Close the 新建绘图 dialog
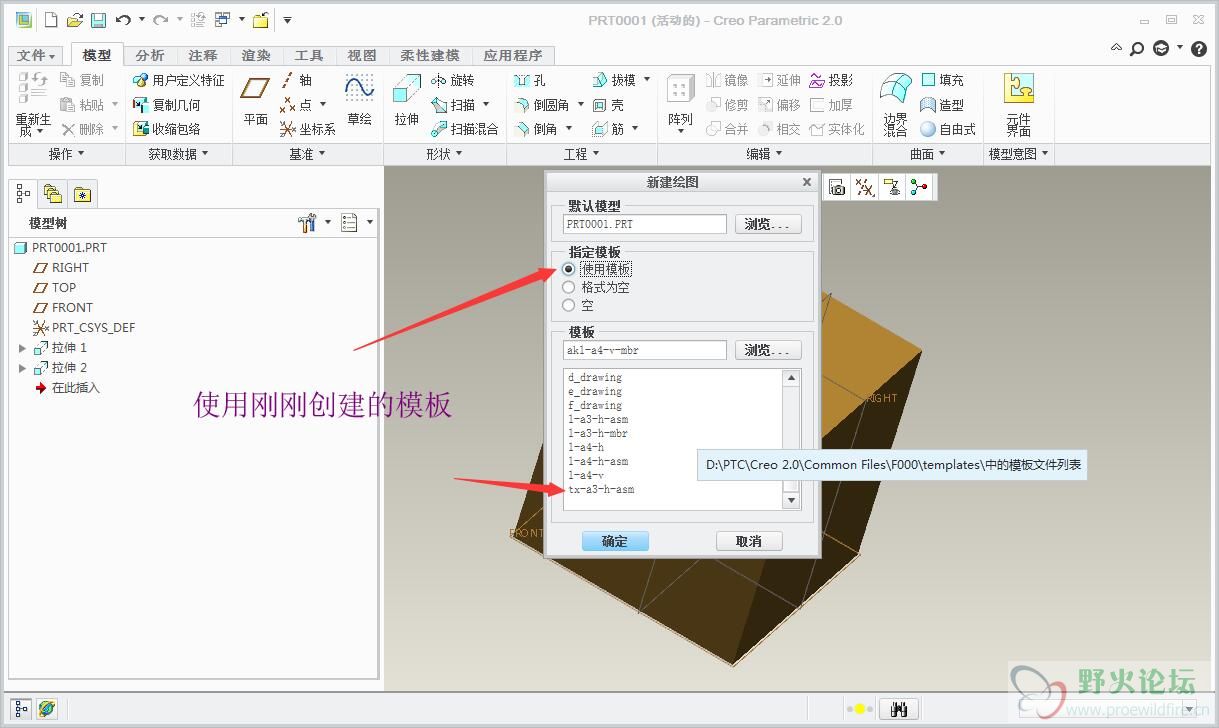The height and width of the screenshot is (728, 1219). click(x=807, y=182)
